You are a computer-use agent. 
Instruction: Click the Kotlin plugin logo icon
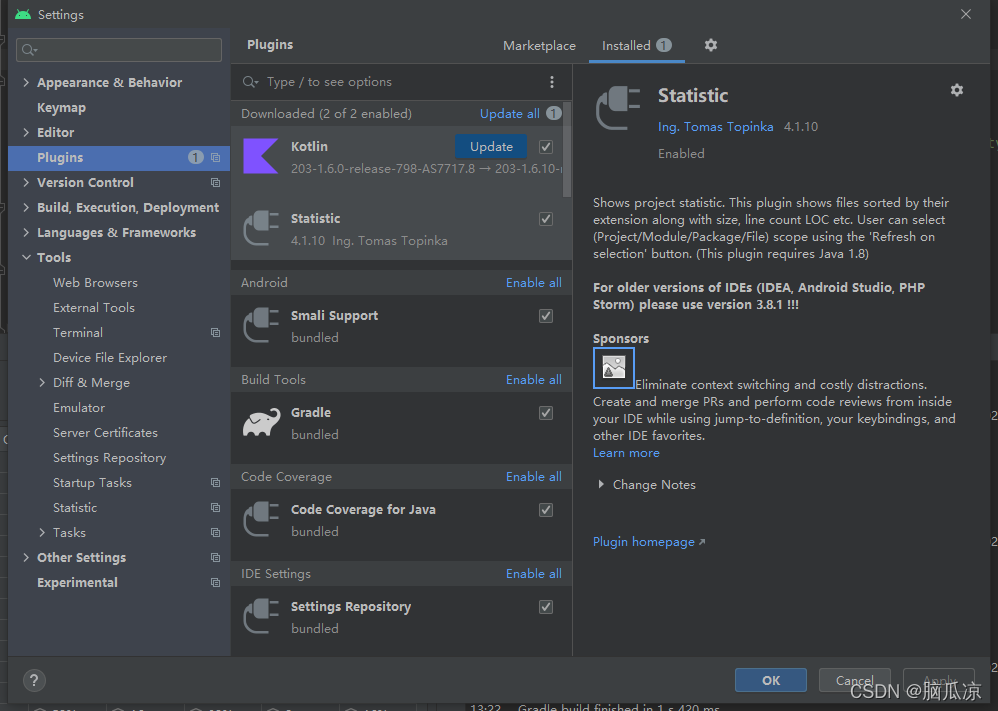[261, 156]
